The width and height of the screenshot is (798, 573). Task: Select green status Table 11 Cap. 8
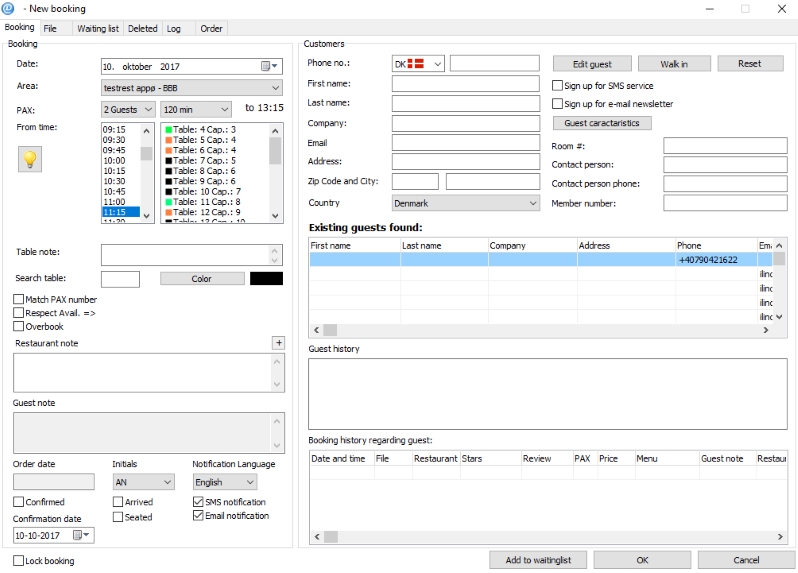tap(203, 202)
